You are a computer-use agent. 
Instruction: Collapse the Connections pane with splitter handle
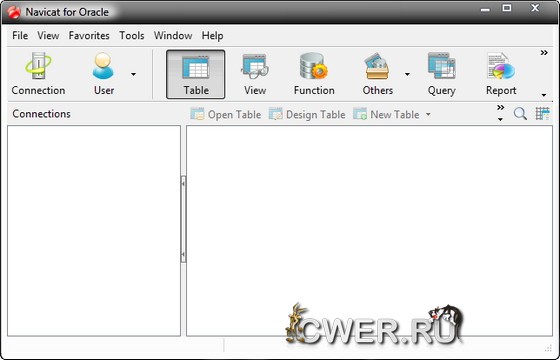pos(183,219)
